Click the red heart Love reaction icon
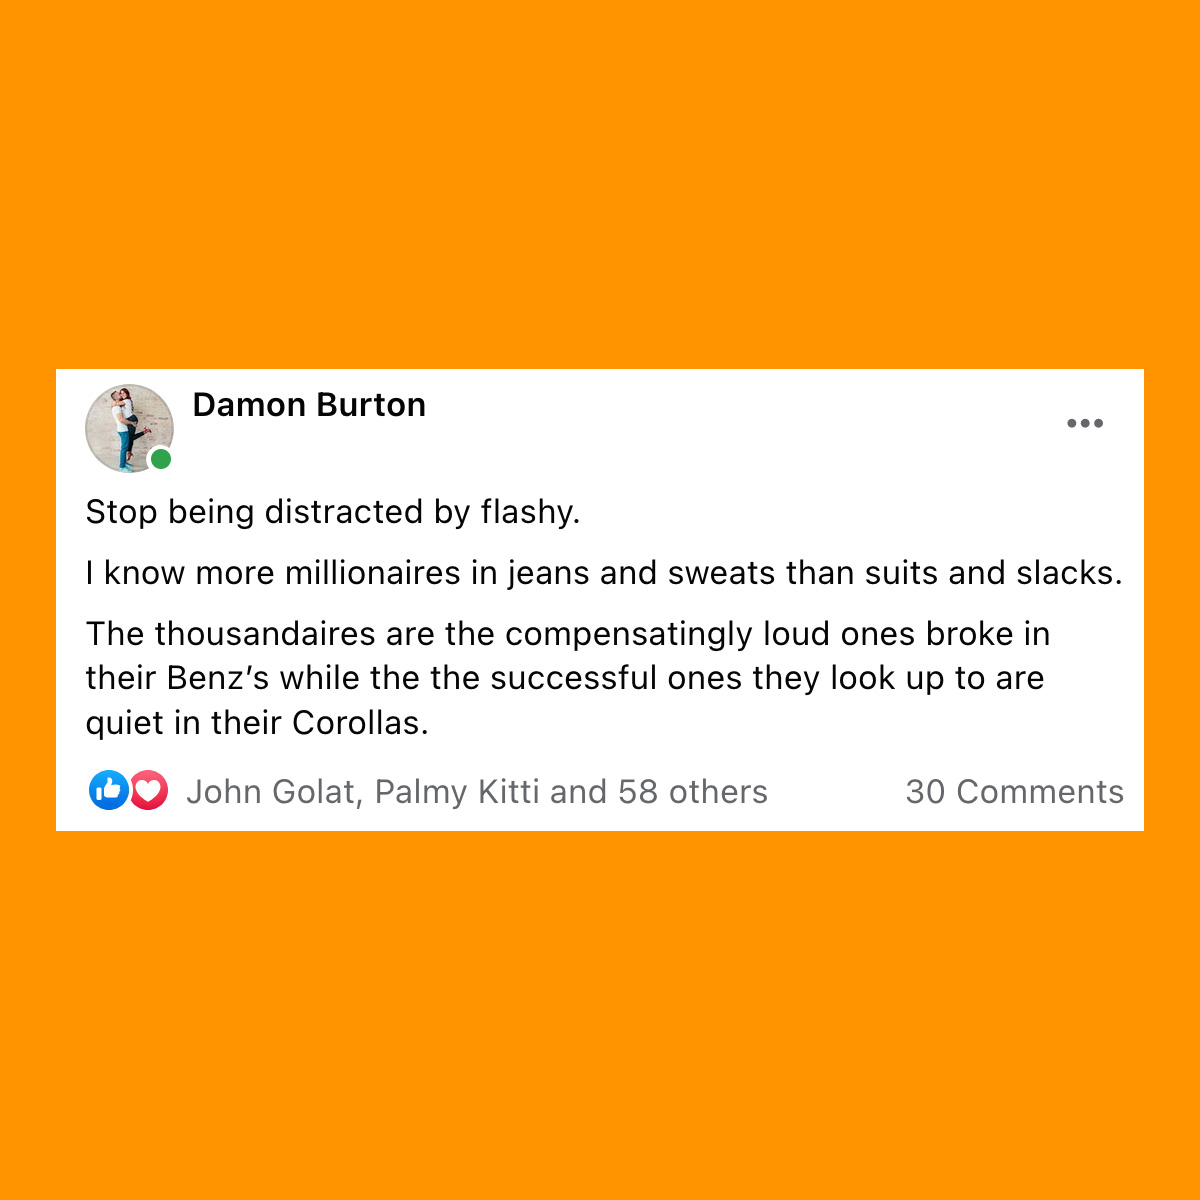This screenshot has height=1200, width=1200. click(x=149, y=791)
